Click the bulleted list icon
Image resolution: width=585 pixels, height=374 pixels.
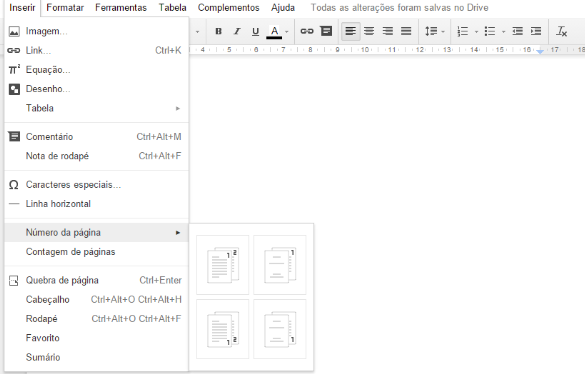pyautogui.click(x=490, y=31)
